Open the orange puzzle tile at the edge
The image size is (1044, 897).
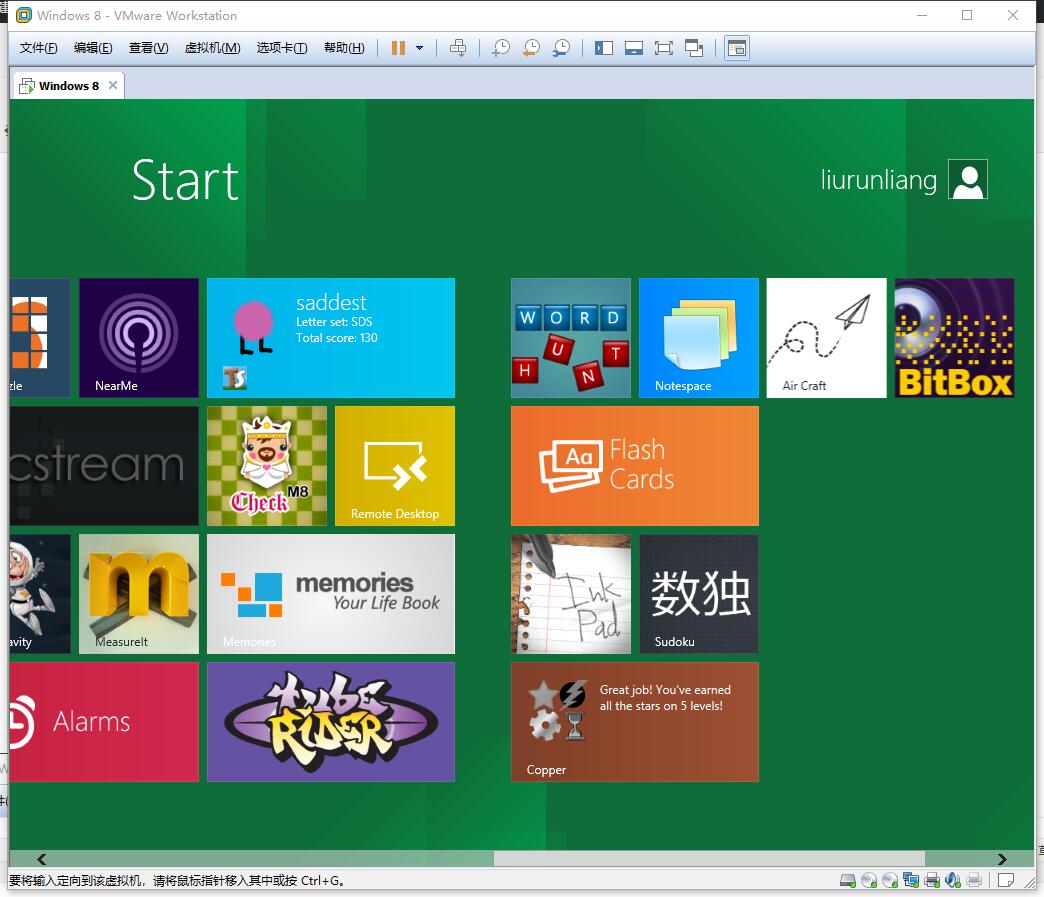[x=40, y=338]
